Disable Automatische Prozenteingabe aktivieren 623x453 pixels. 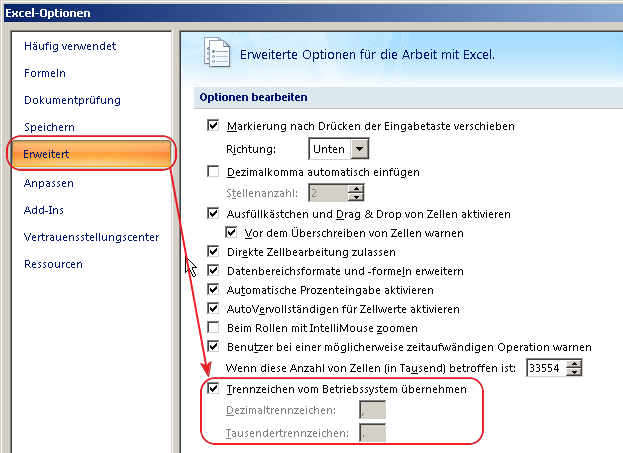coord(213,290)
